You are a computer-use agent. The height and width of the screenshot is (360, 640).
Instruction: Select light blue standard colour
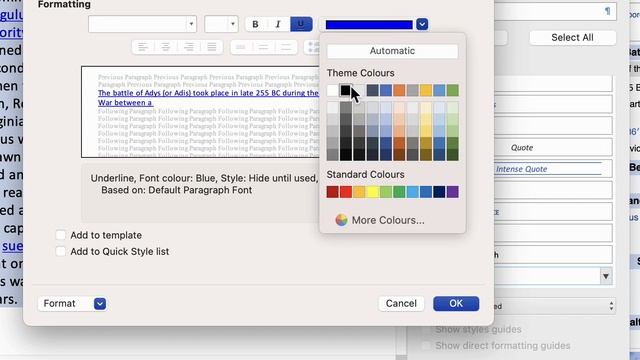coord(413,192)
